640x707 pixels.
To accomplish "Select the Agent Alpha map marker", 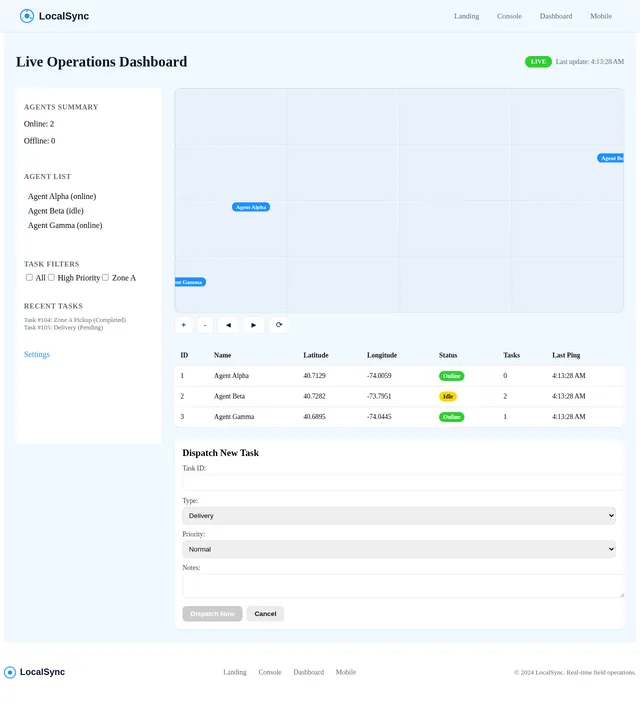I will [251, 207].
